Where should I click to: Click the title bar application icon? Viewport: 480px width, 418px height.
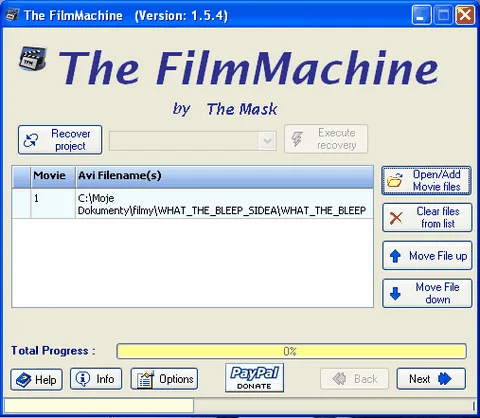pyautogui.click(x=13, y=15)
